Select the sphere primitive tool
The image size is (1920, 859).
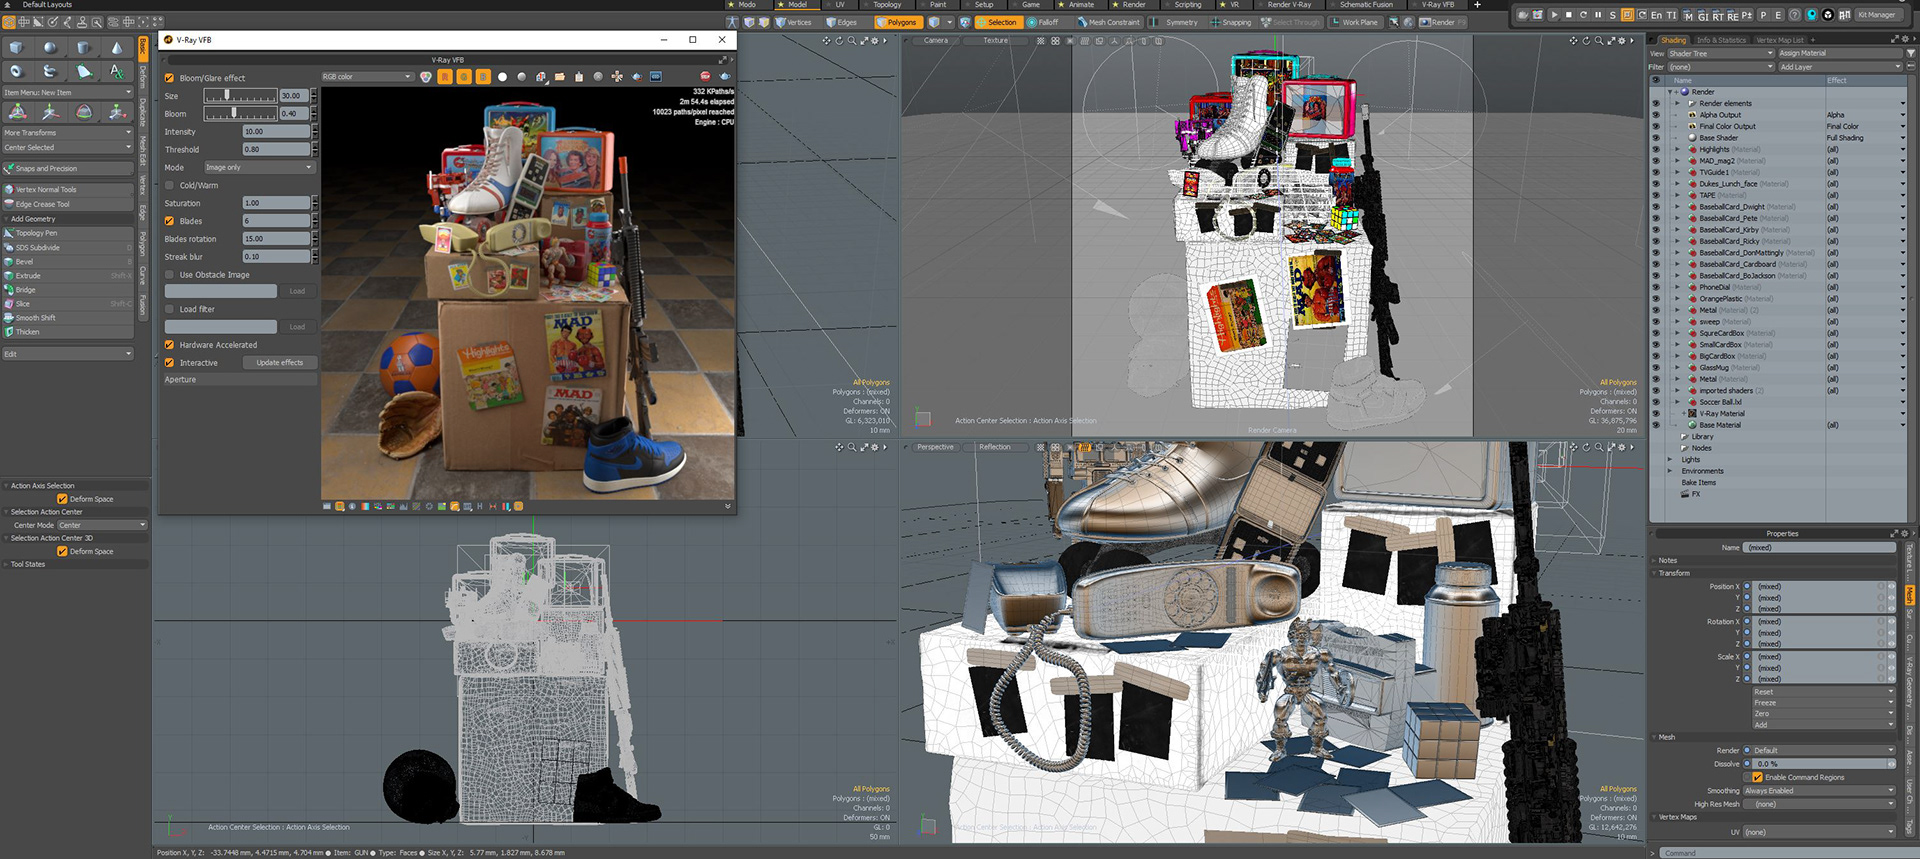click(x=50, y=47)
